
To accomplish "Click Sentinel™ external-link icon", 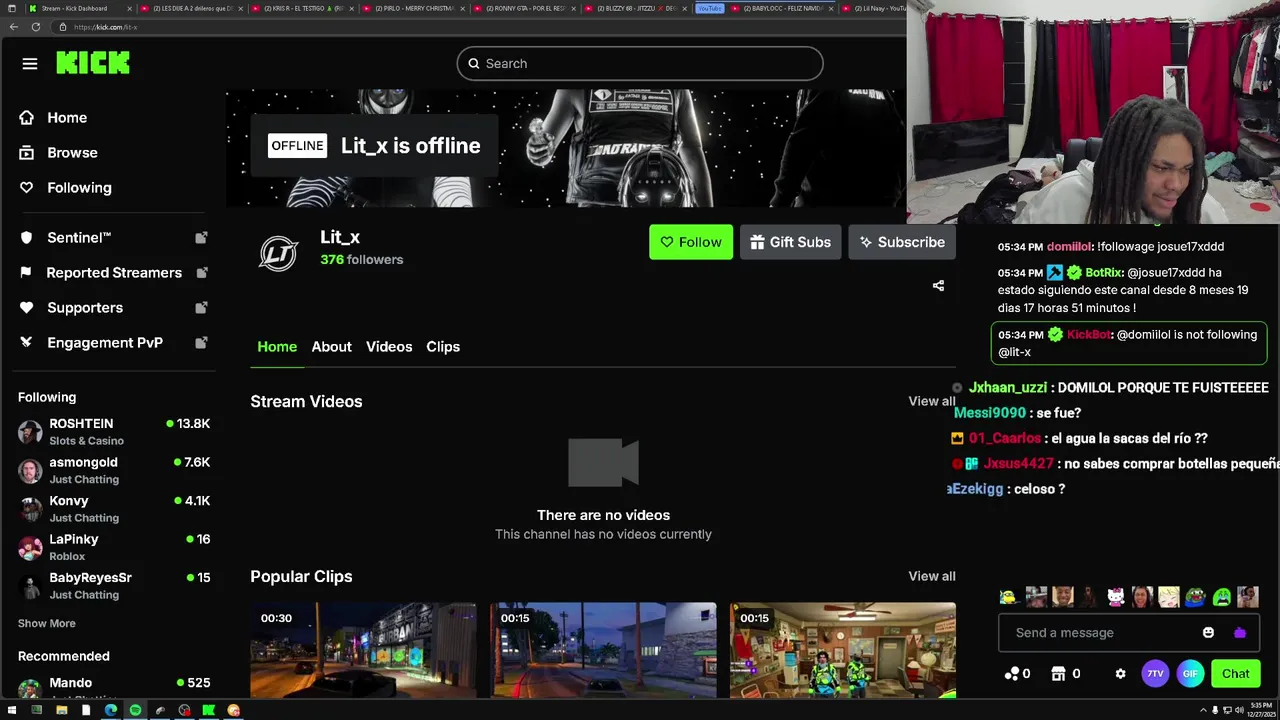I will tap(201, 238).
